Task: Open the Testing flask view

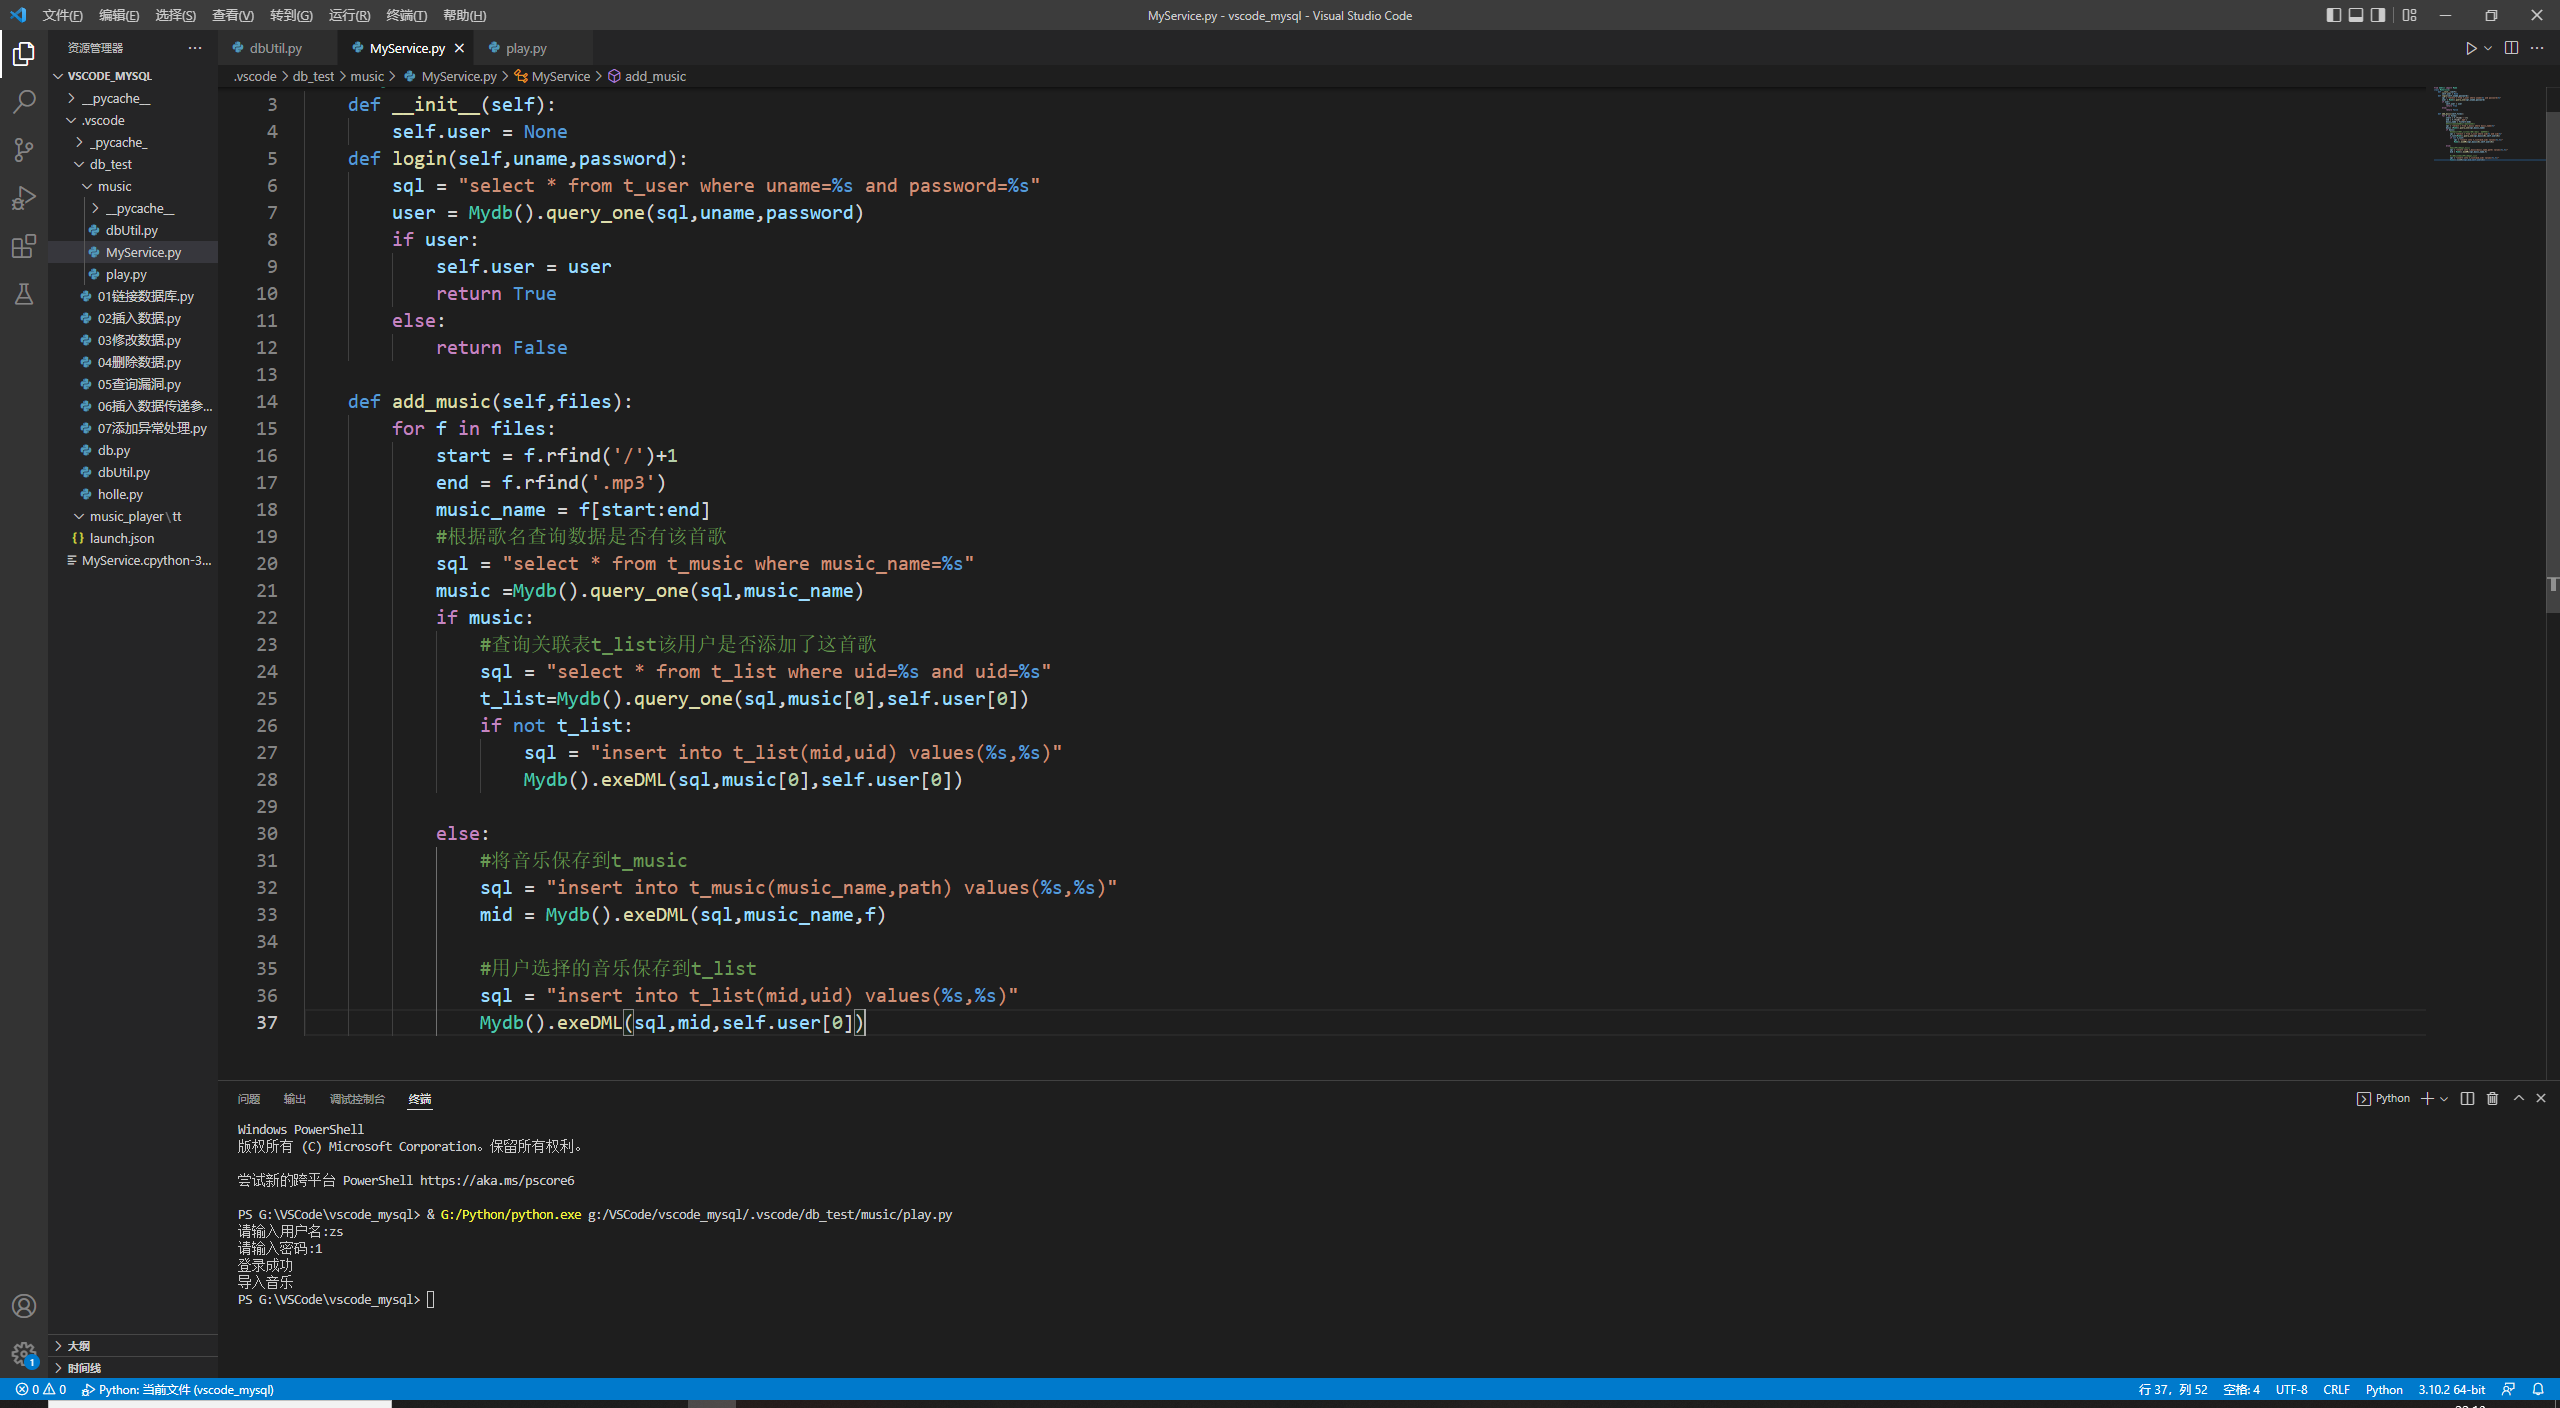Action: (24, 294)
